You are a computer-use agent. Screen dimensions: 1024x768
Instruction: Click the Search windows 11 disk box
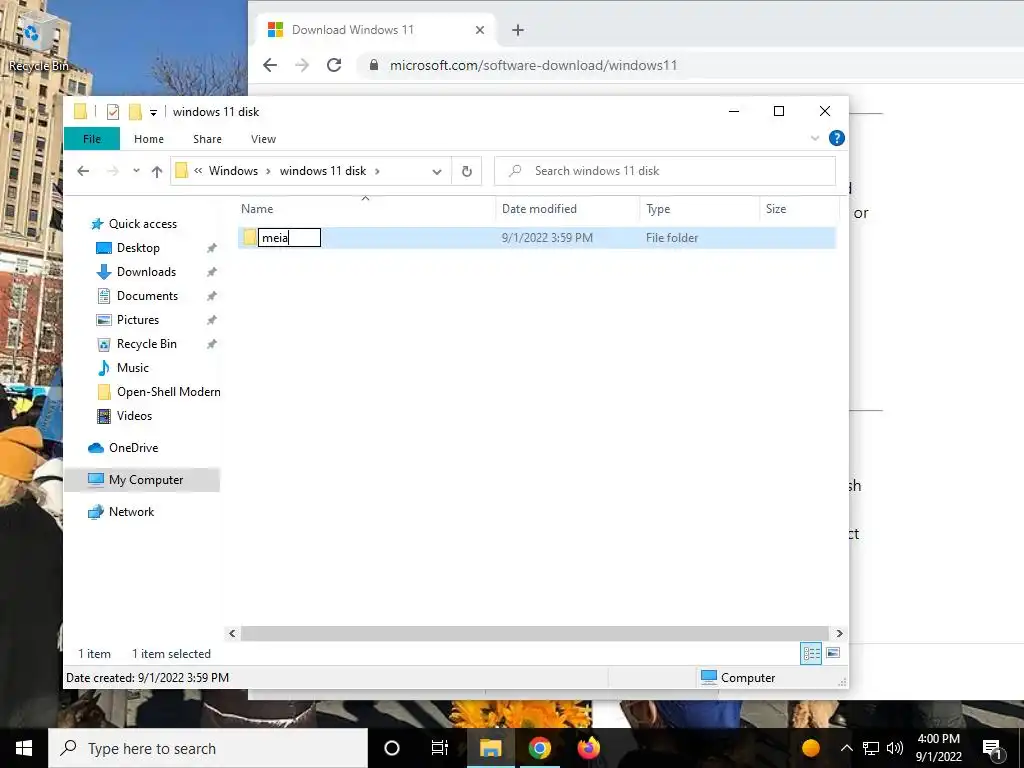pyautogui.click(x=665, y=170)
